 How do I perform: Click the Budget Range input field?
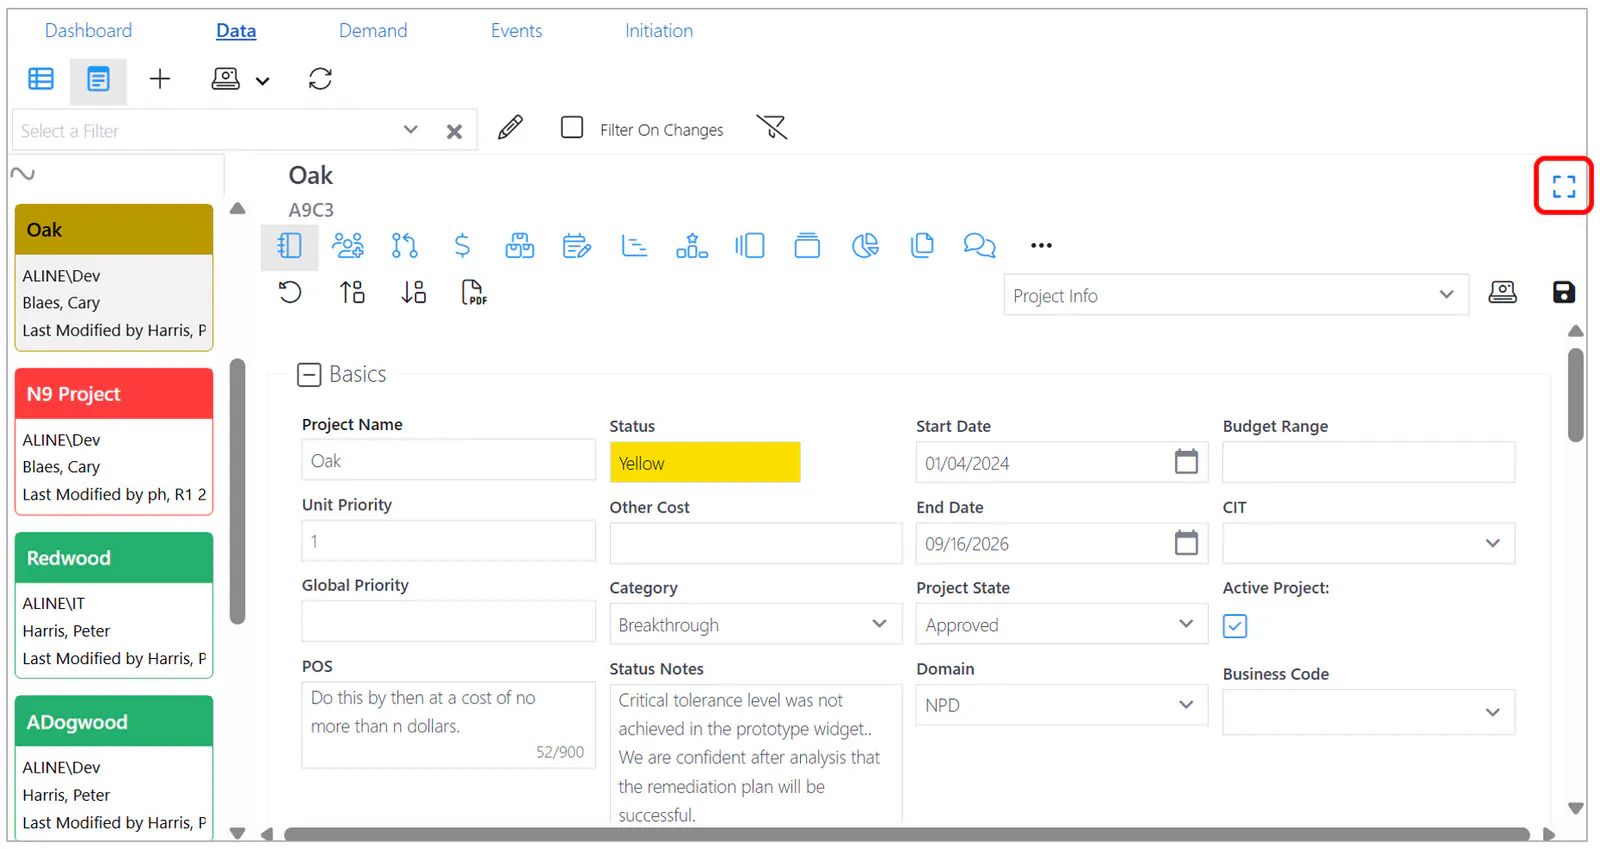click(x=1368, y=462)
